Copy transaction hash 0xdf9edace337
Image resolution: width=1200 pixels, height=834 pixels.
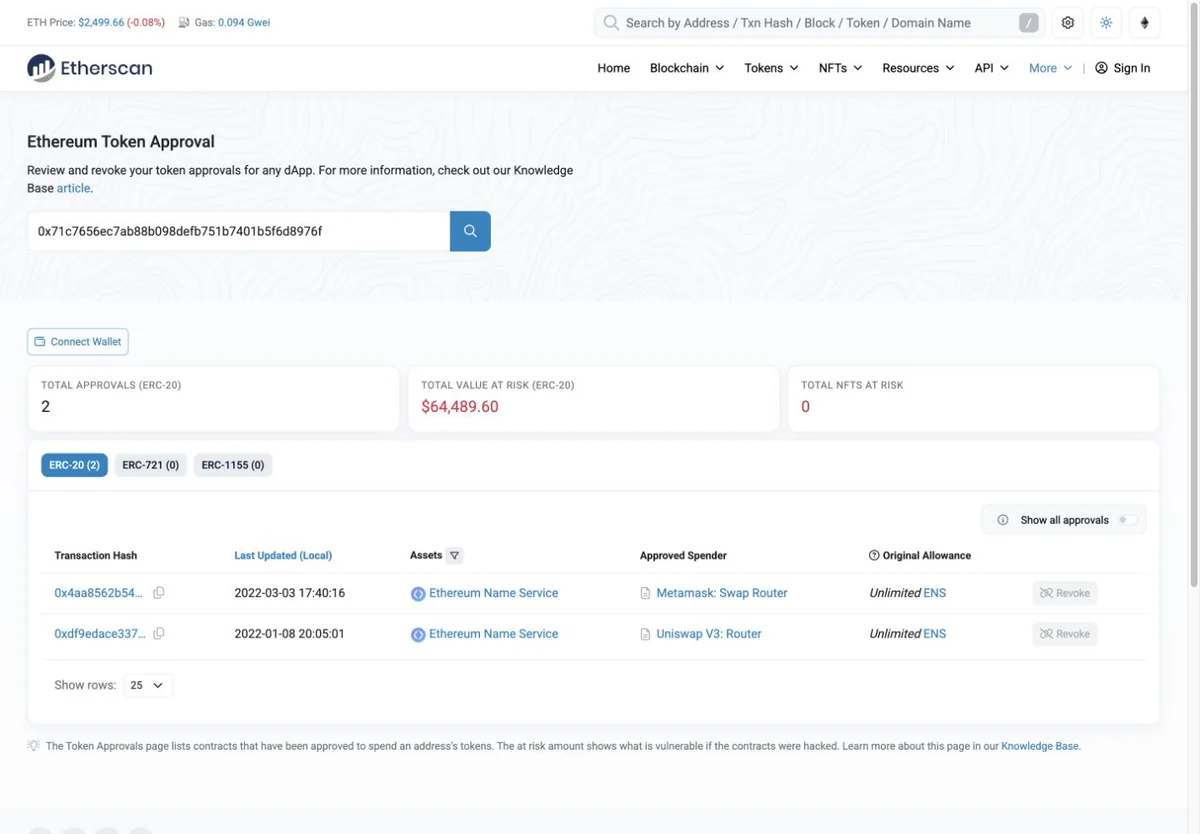(x=159, y=634)
